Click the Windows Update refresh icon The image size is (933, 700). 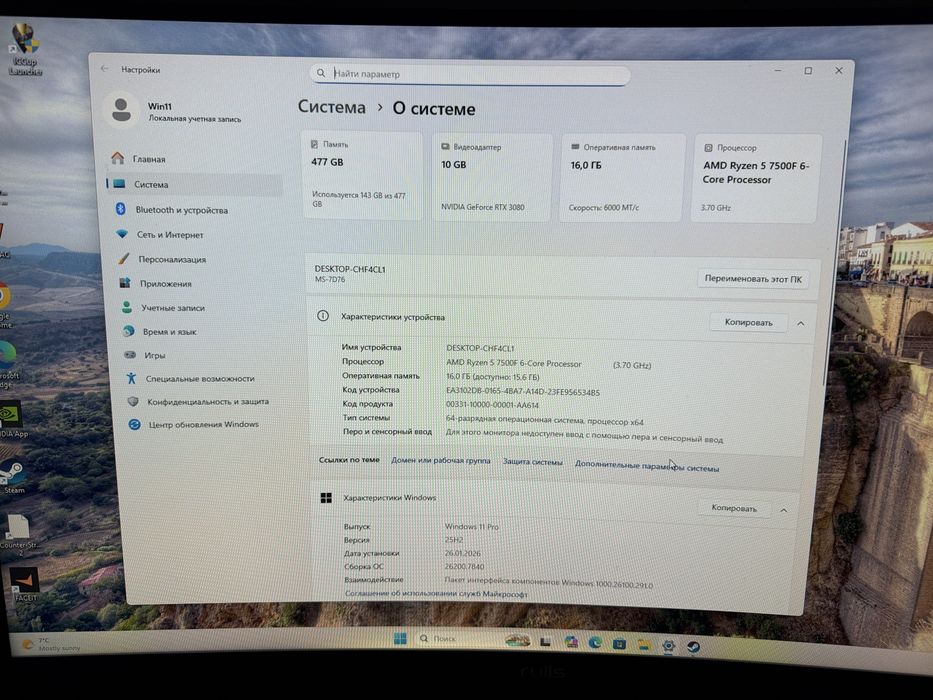pos(134,424)
